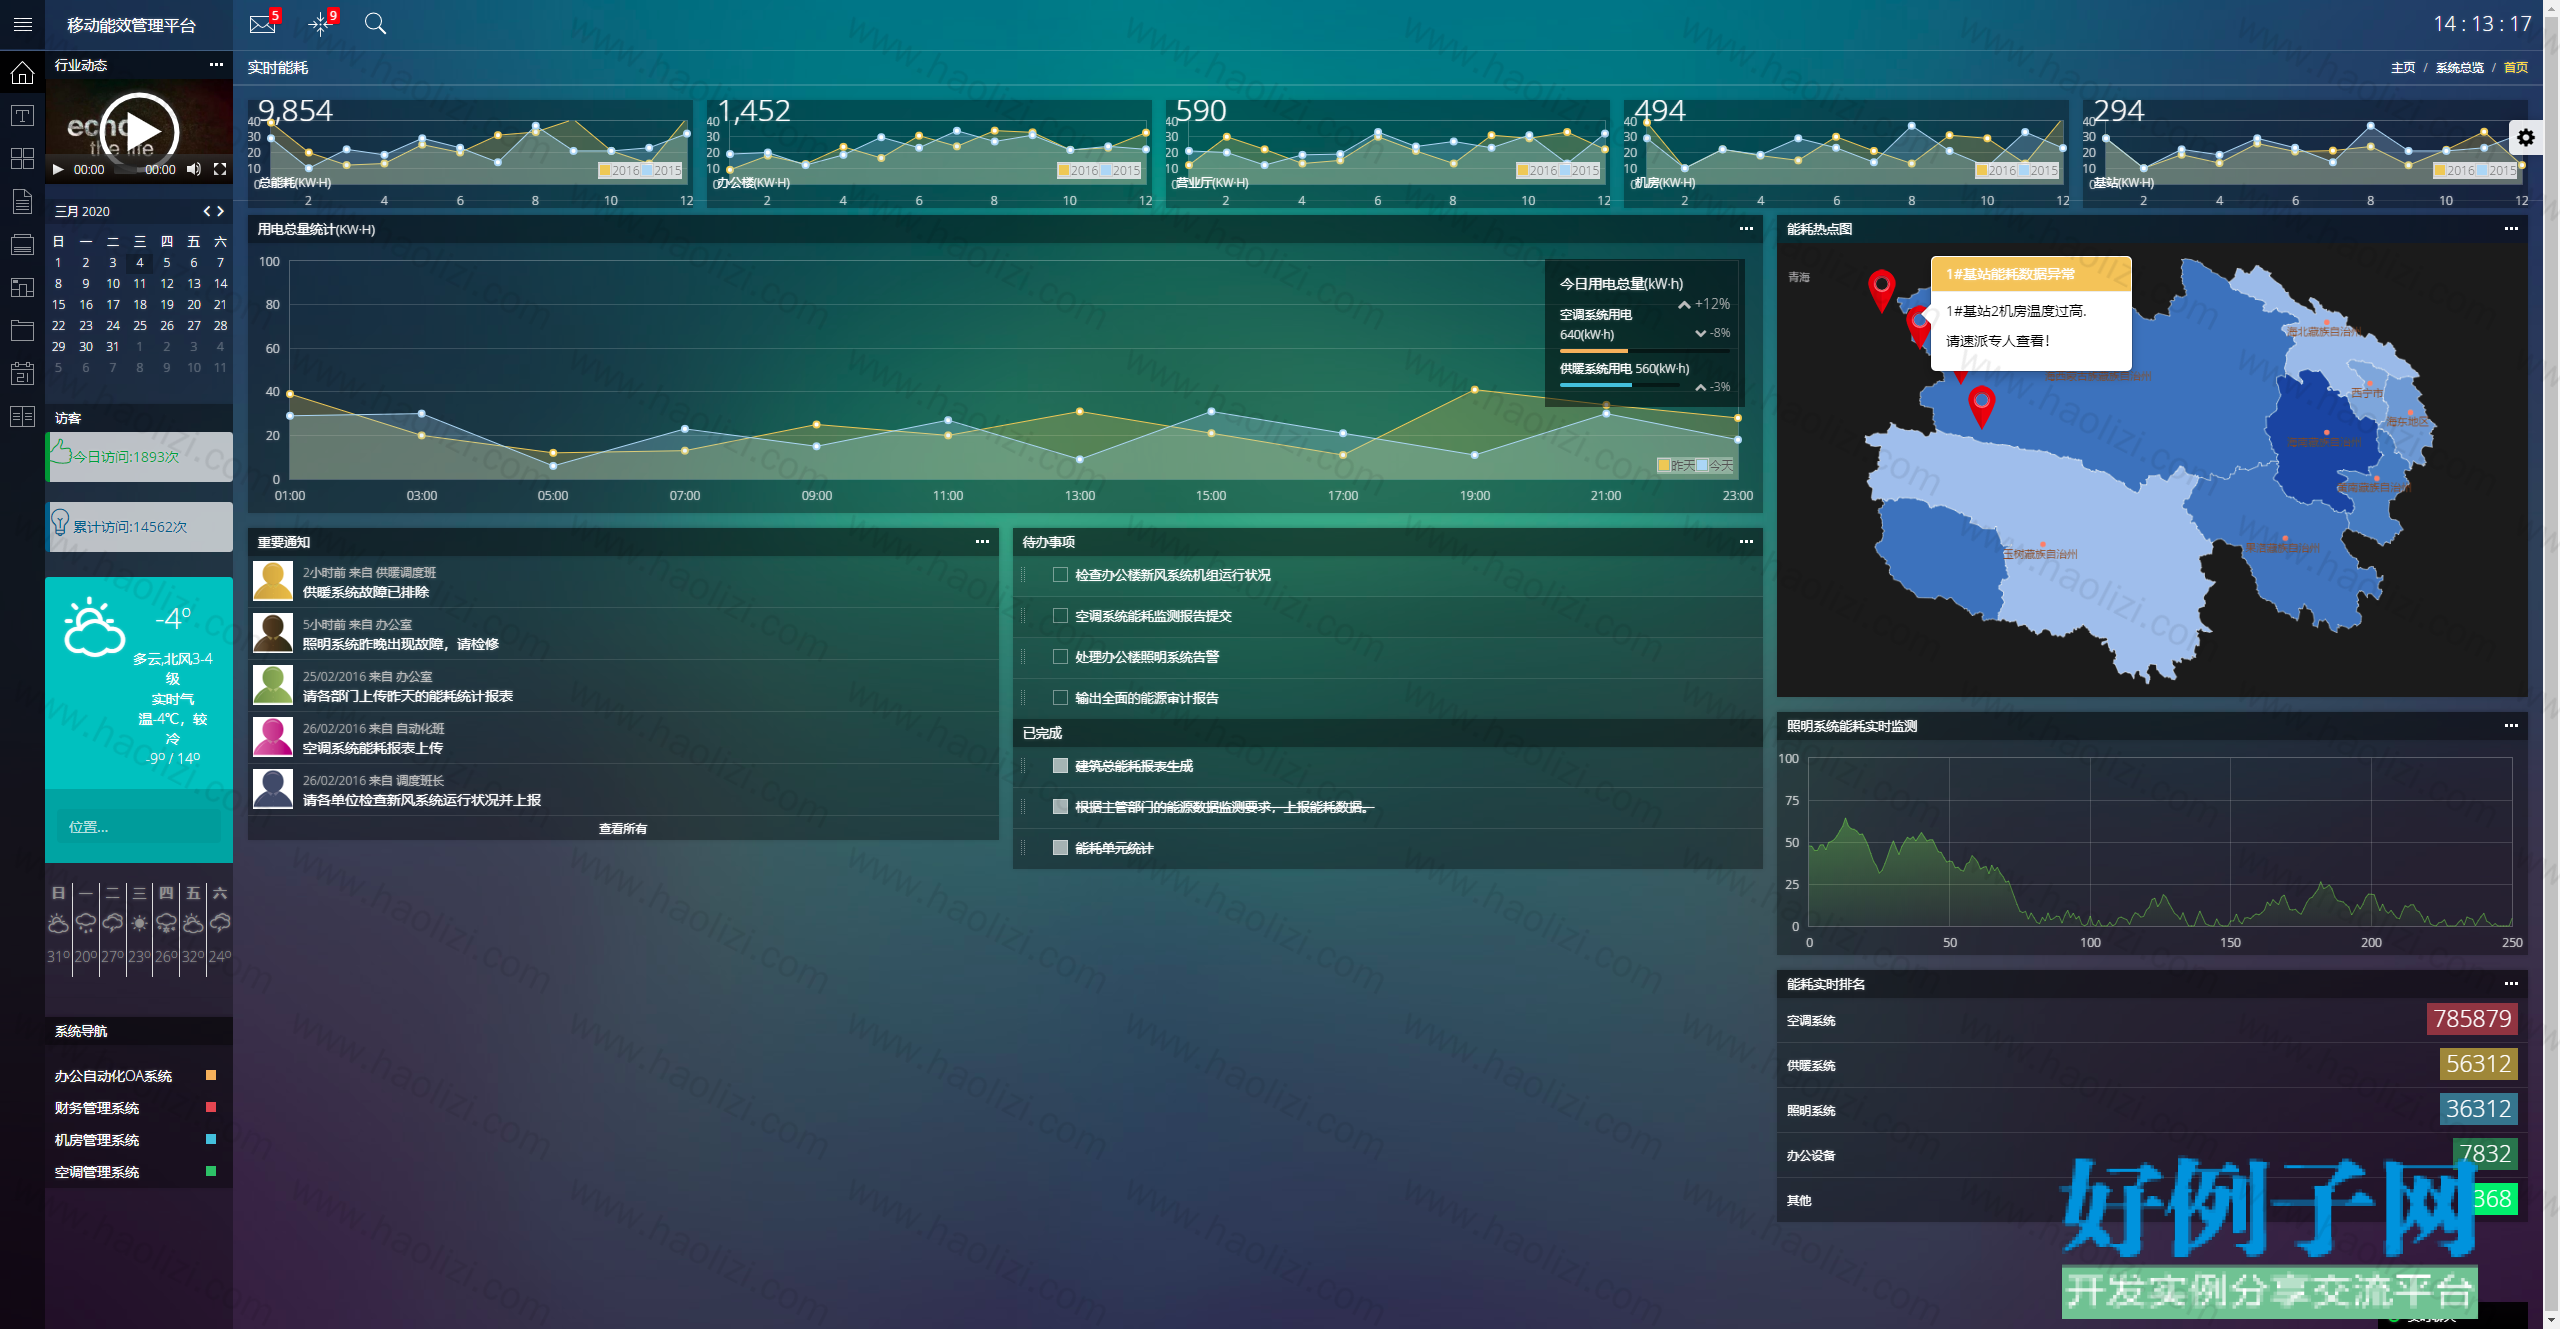Image resolution: width=2560 pixels, height=1329 pixels.
Task: Click 查看所有 link under notifications
Action: click(x=623, y=829)
